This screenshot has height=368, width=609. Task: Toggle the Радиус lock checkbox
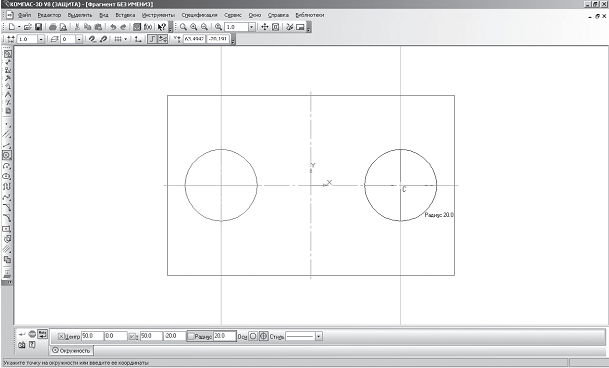click(x=191, y=337)
